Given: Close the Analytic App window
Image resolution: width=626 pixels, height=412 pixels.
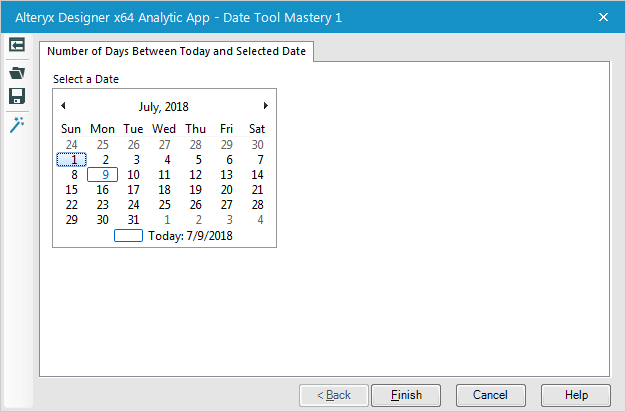Looking at the screenshot, I should click(x=603, y=17).
